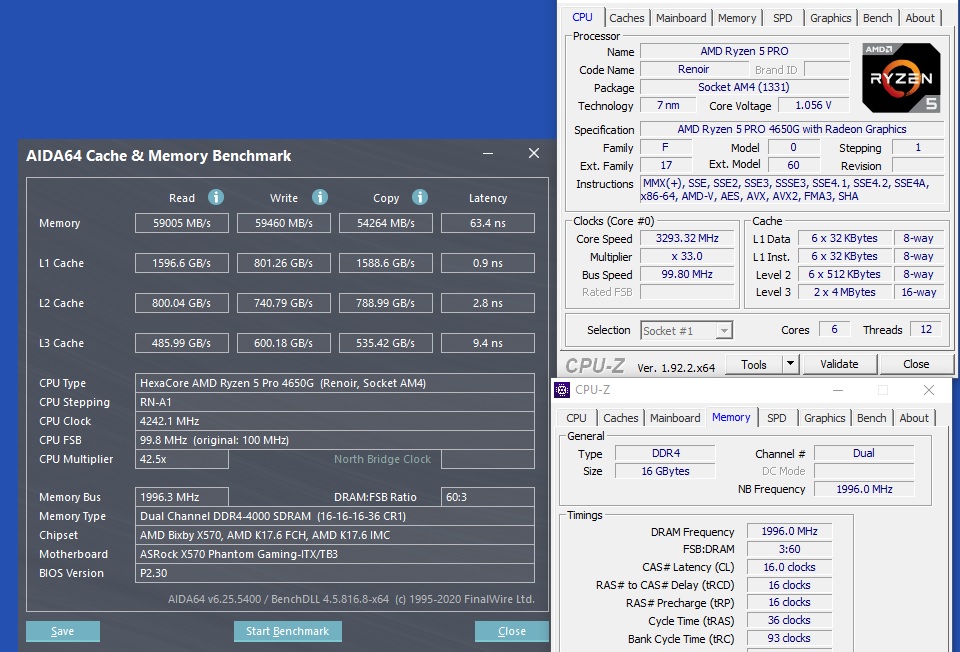This screenshot has width=960, height=652.
Task: Click CPU Multiplier value 42.5x
Action: coord(182,459)
